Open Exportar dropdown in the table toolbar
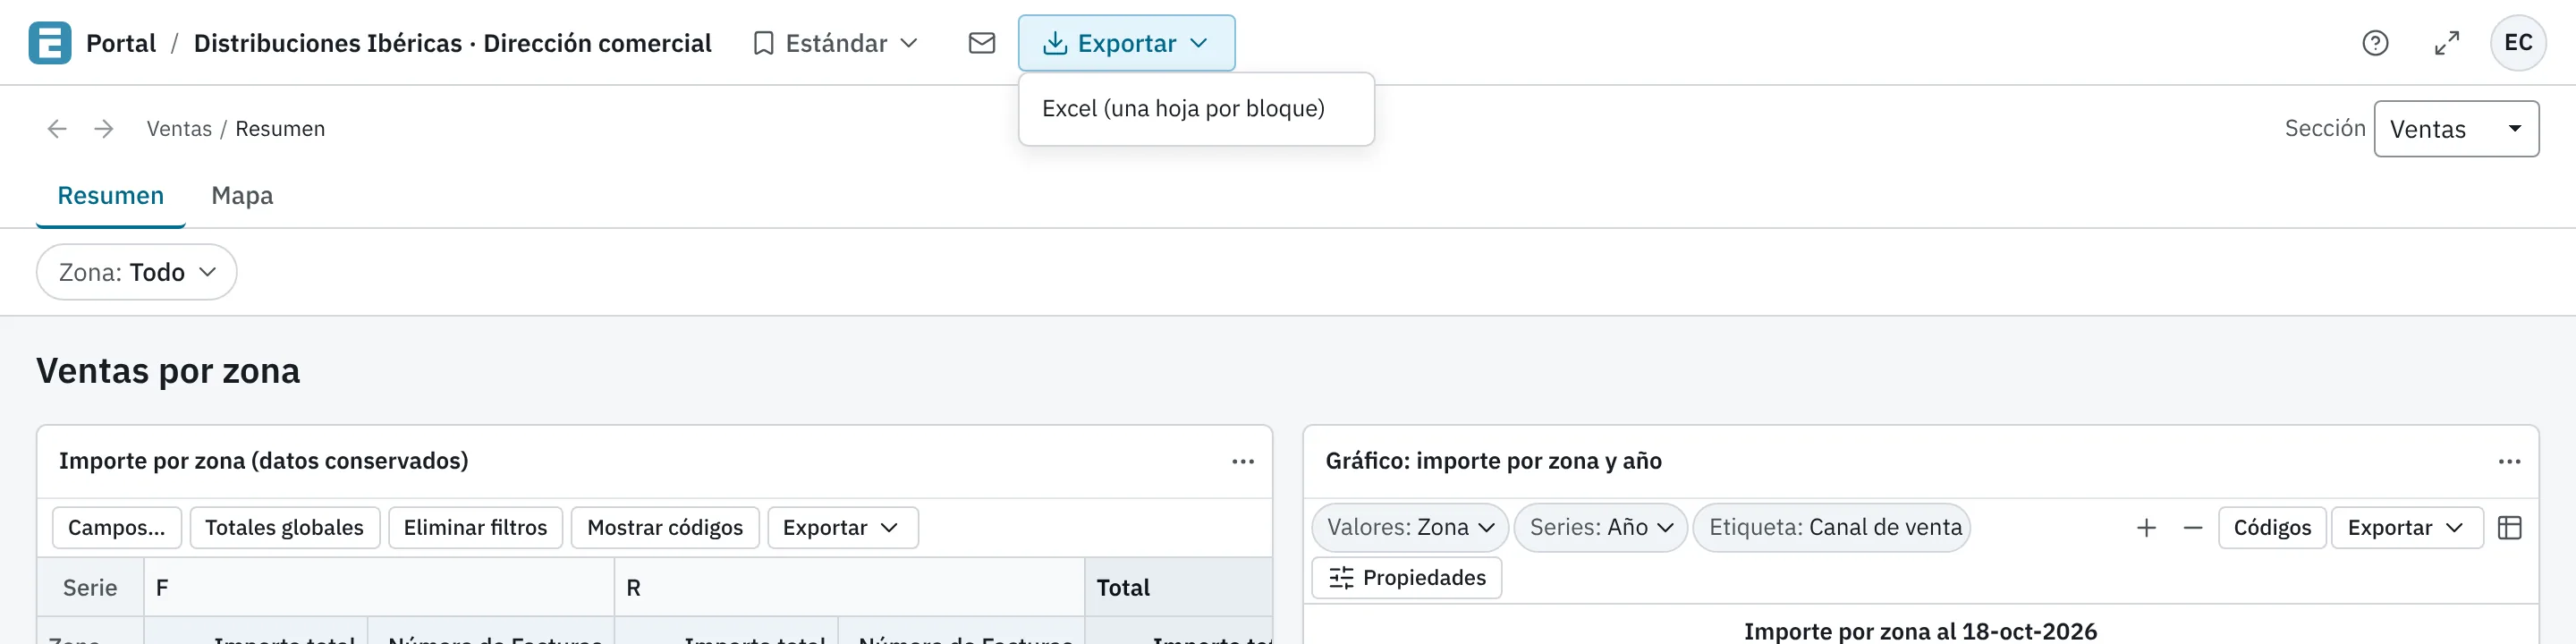This screenshot has height=644, width=2576. tap(842, 528)
